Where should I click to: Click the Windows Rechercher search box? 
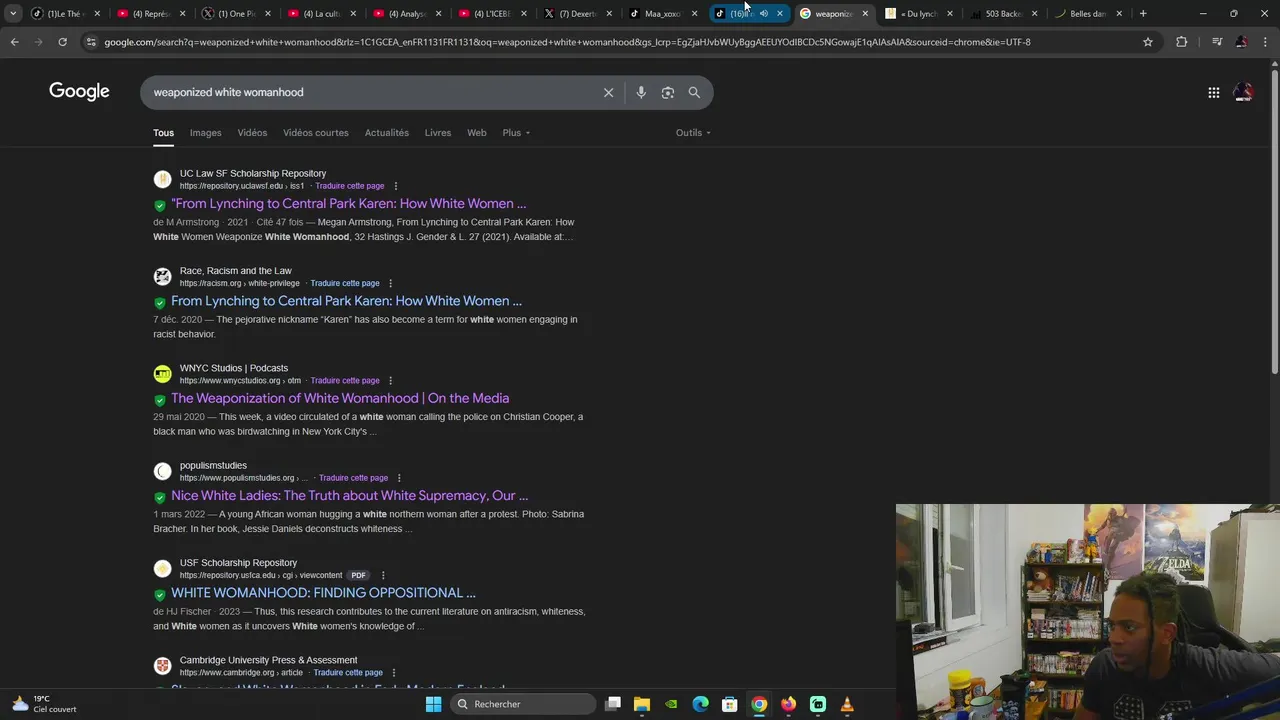pyautogui.click(x=523, y=704)
